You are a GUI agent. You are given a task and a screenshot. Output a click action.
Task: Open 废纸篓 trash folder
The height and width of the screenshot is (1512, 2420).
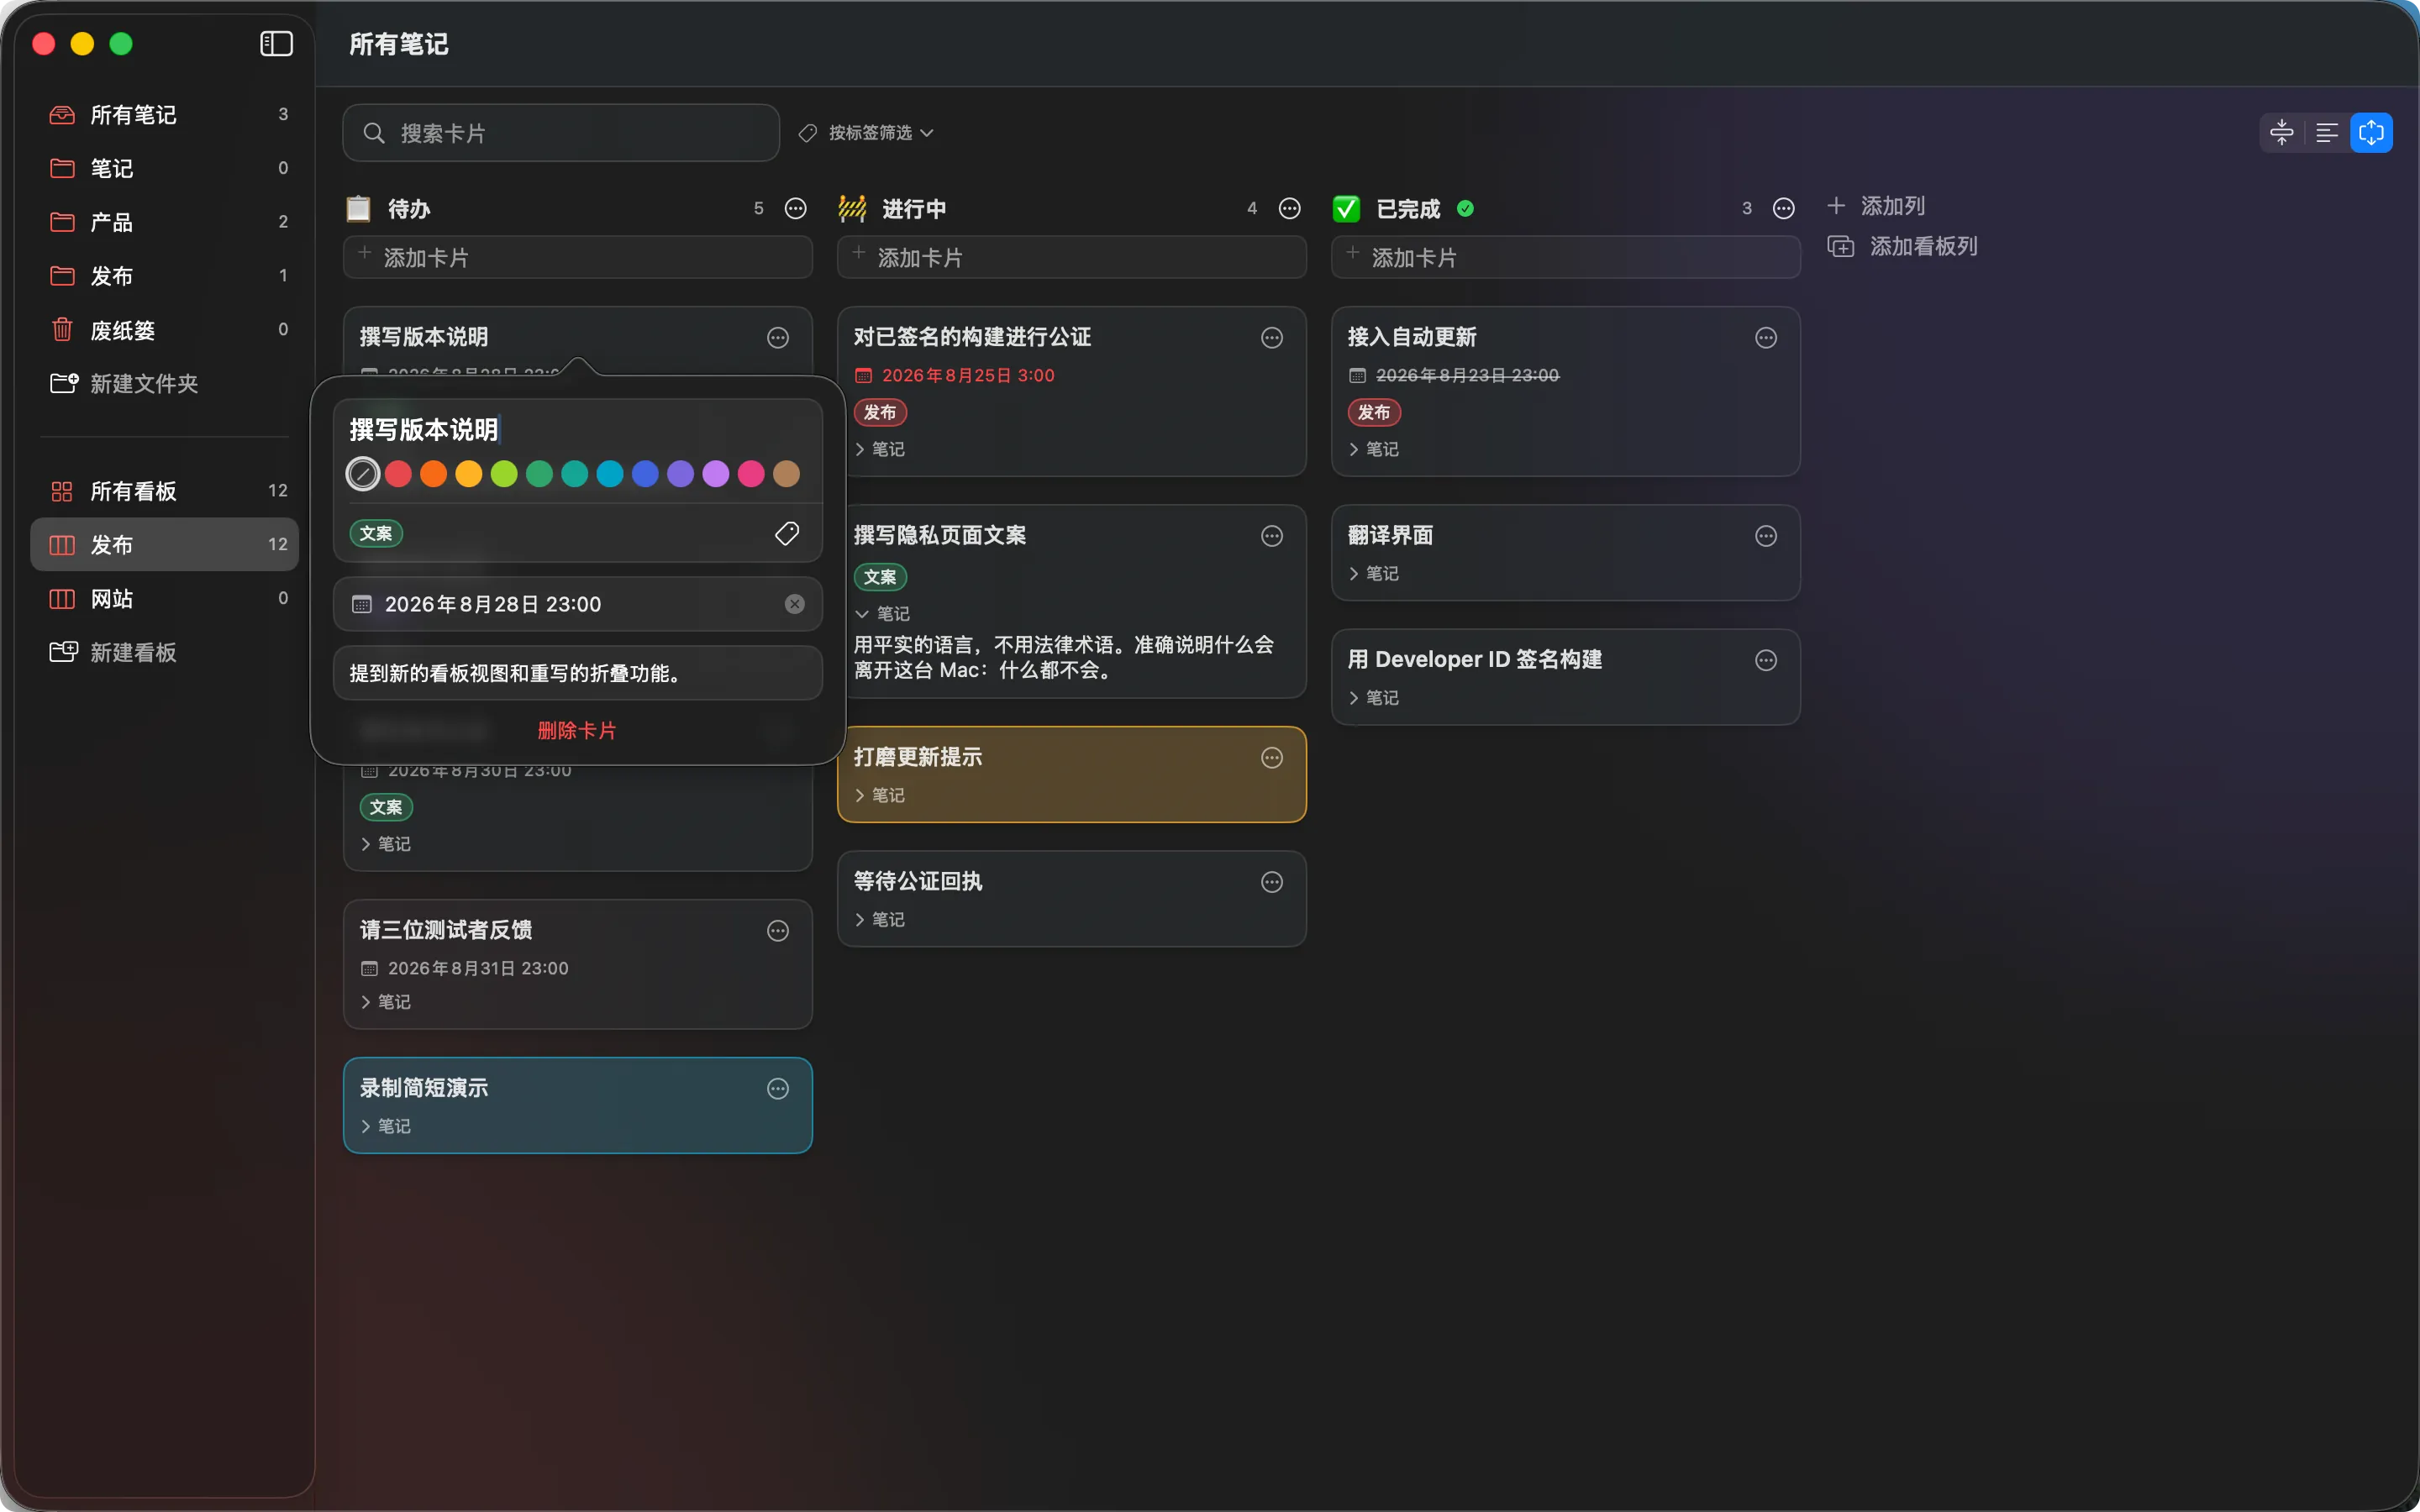[165, 329]
